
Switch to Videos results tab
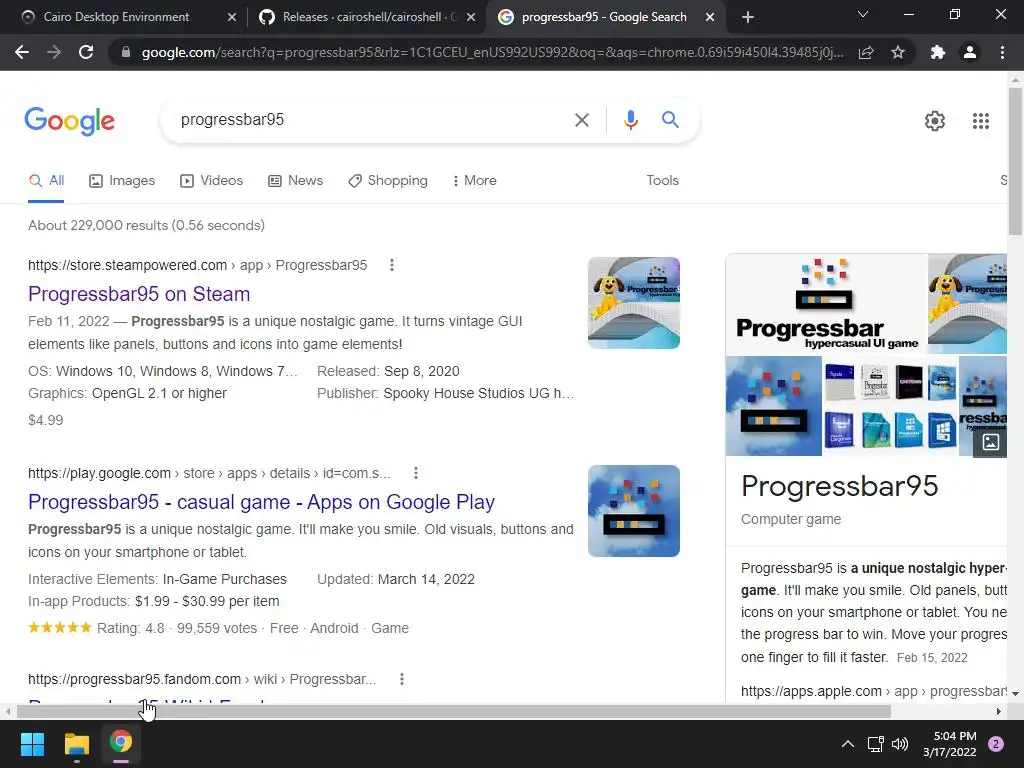pos(212,181)
